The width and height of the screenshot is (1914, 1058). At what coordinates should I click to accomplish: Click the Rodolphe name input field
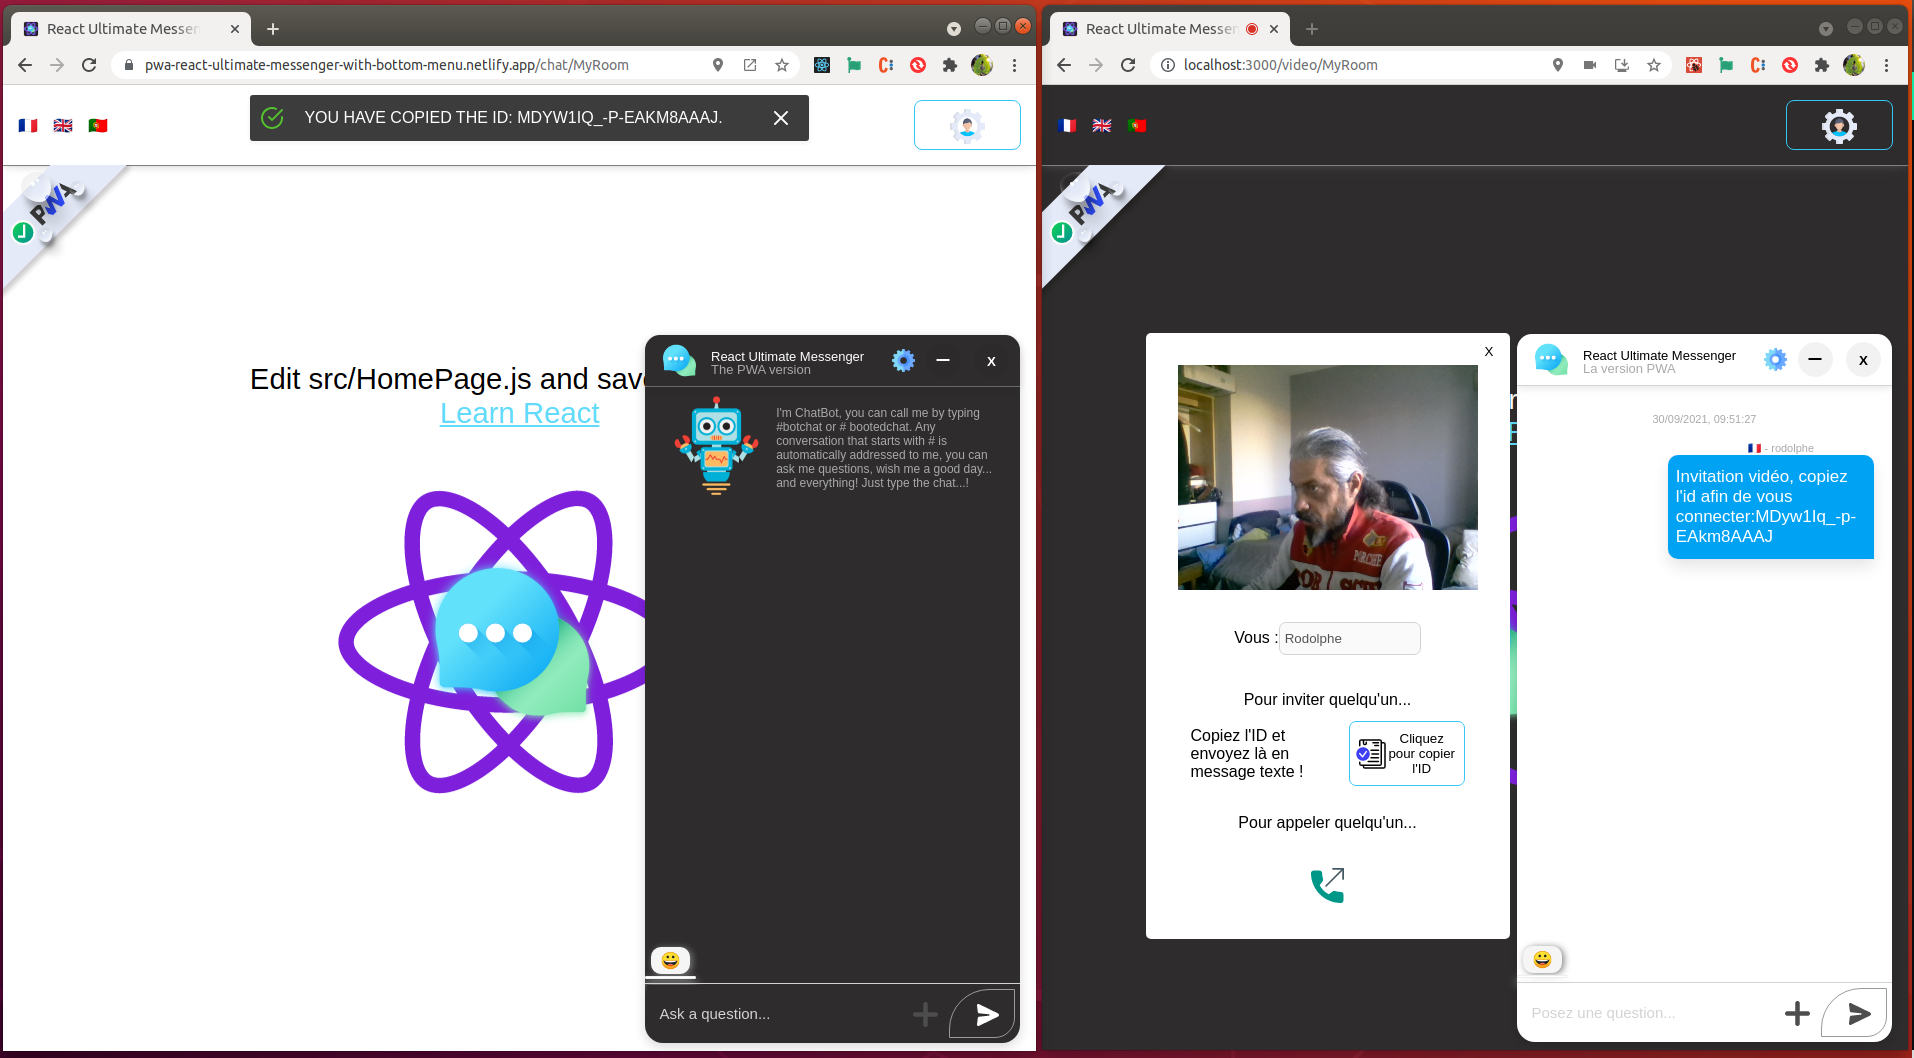pos(1349,639)
